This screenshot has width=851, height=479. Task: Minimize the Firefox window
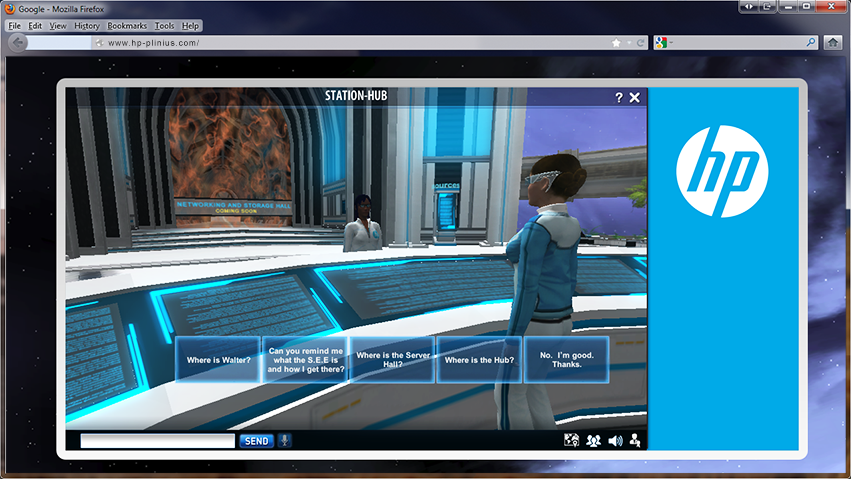(x=788, y=7)
